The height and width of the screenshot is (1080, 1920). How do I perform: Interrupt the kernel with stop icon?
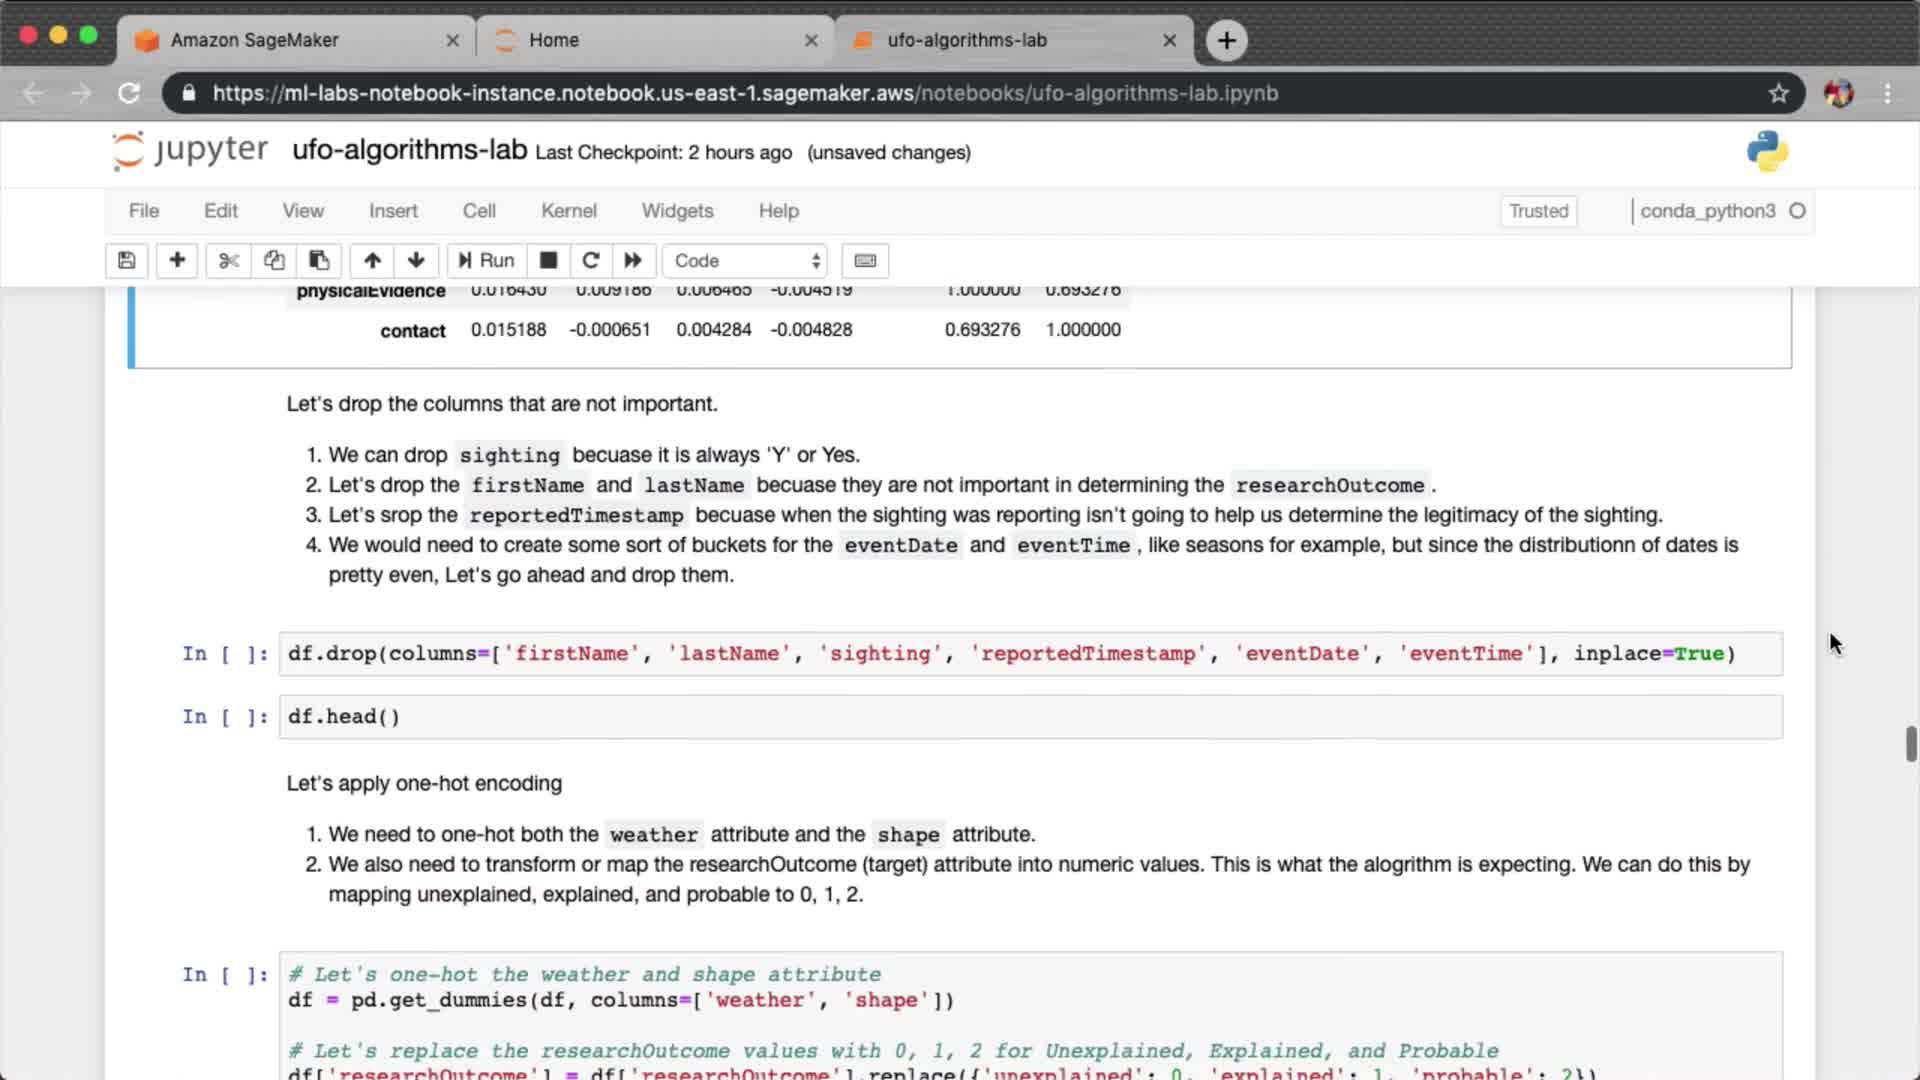[x=548, y=261]
